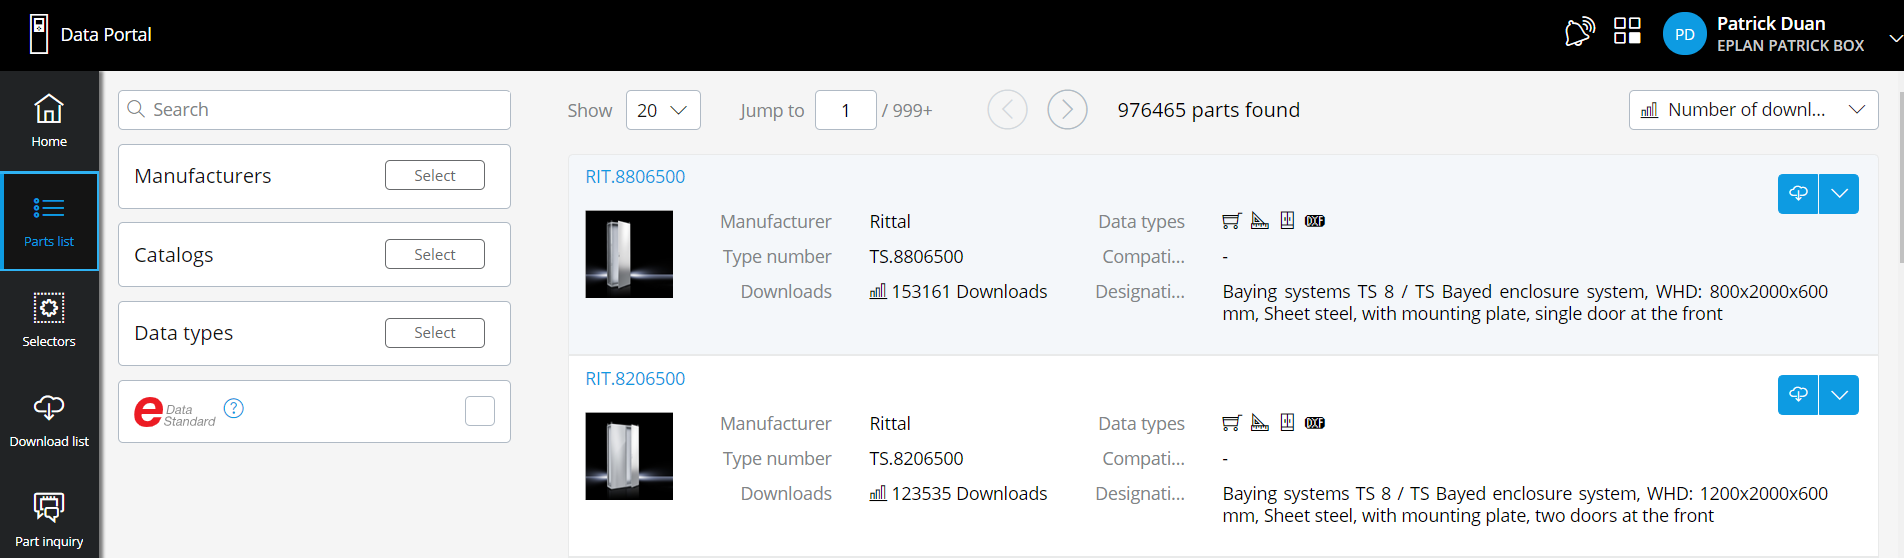This screenshot has width=1904, height=558.
Task: Click the drawing data type icon of RIT.8806500
Action: pos(1260,221)
